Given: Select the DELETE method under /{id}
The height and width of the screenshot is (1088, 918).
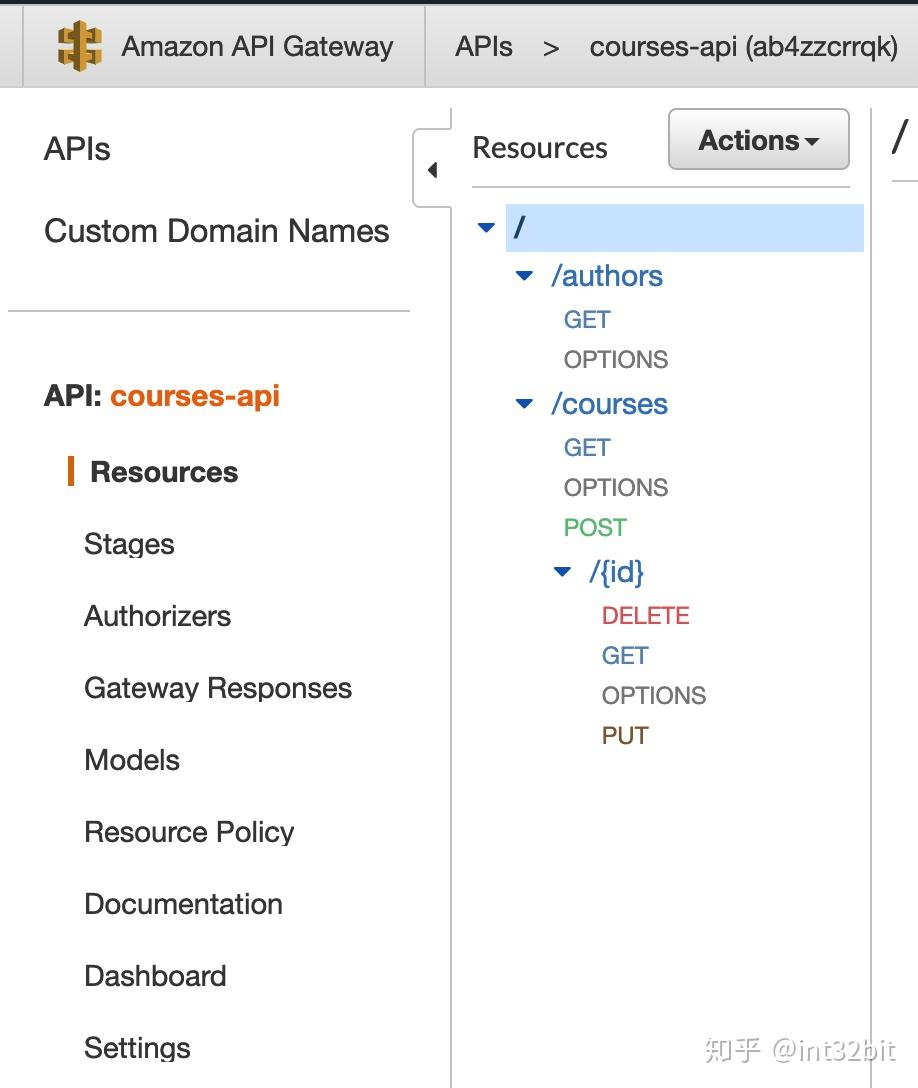Looking at the screenshot, I should 645,616.
